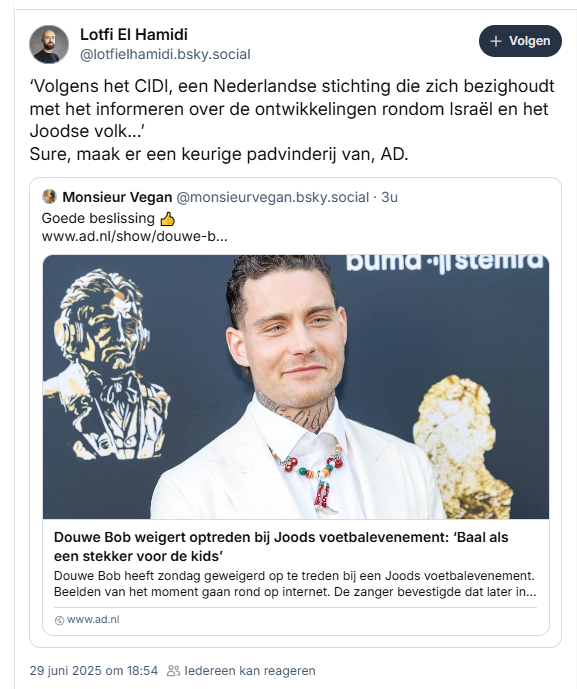Click the article description text below headline
This screenshot has height=689, width=577.
click(x=295, y=584)
